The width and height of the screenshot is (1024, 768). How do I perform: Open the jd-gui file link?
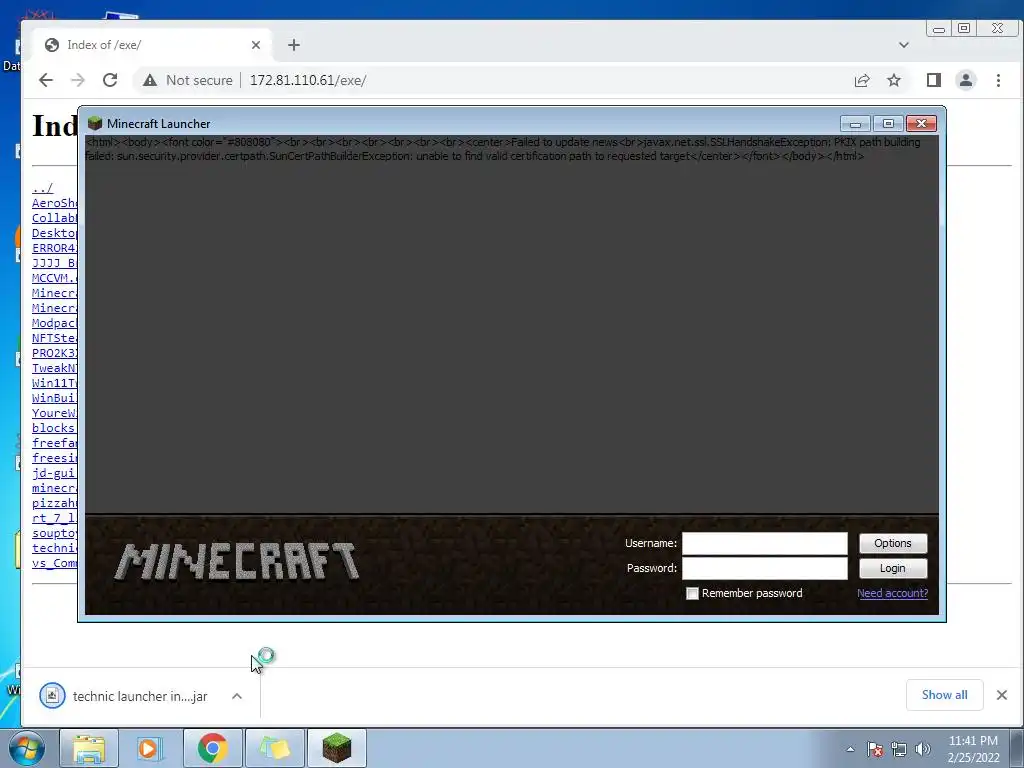click(54, 473)
